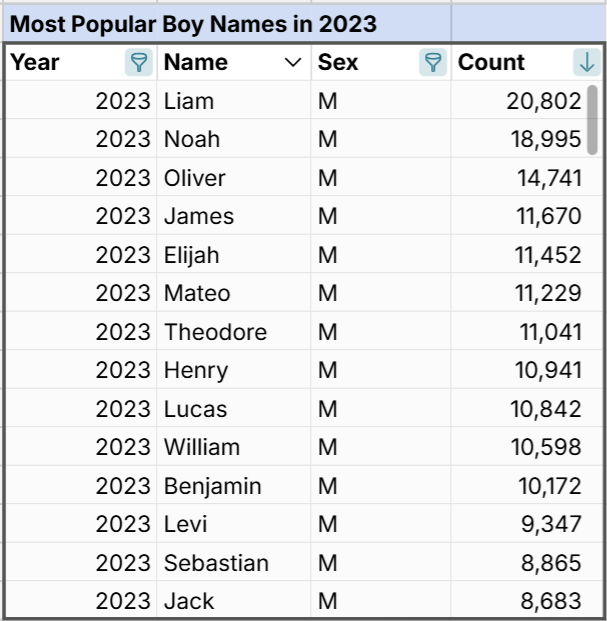
Task: Click the Count column header label
Action: point(491,62)
